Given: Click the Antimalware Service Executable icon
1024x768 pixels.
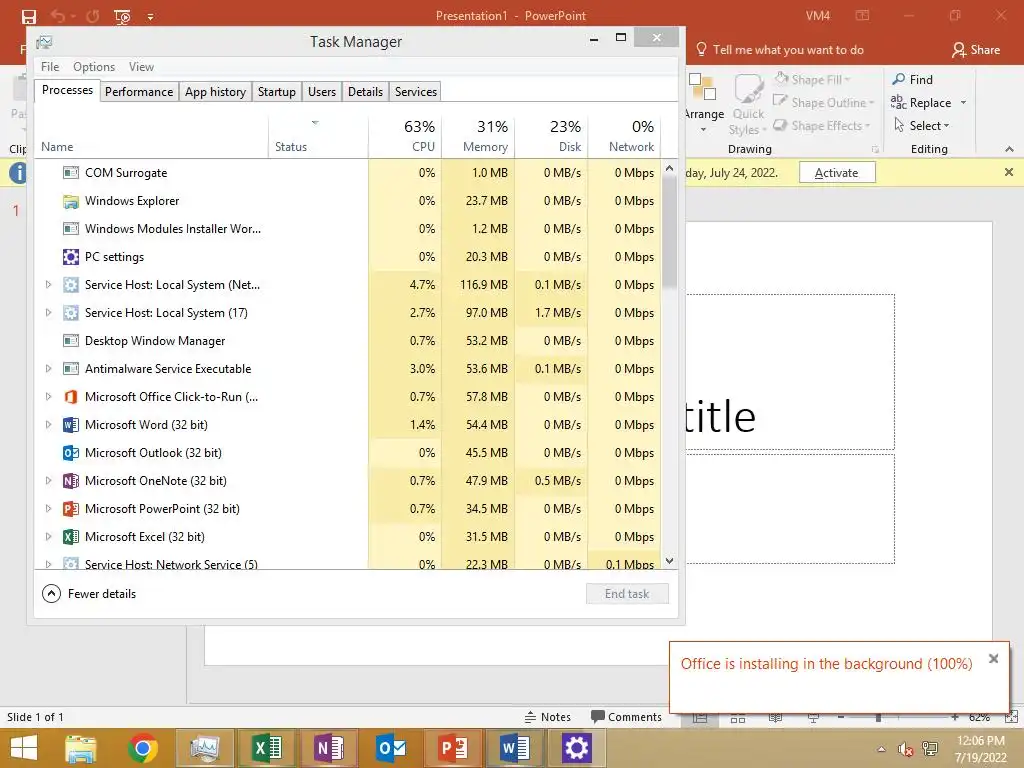Looking at the screenshot, I should coord(71,369).
